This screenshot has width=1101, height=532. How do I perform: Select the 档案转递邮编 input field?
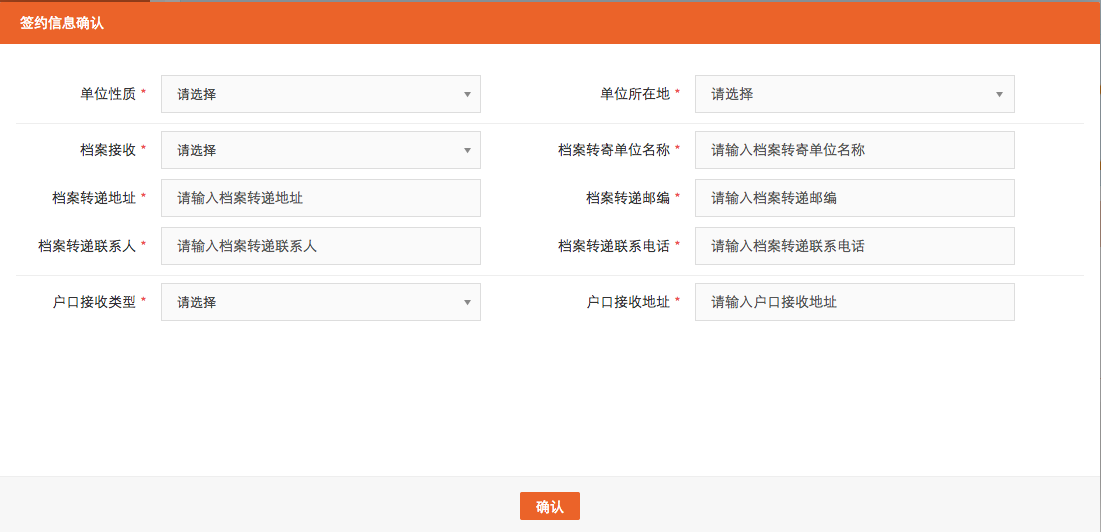click(x=854, y=198)
